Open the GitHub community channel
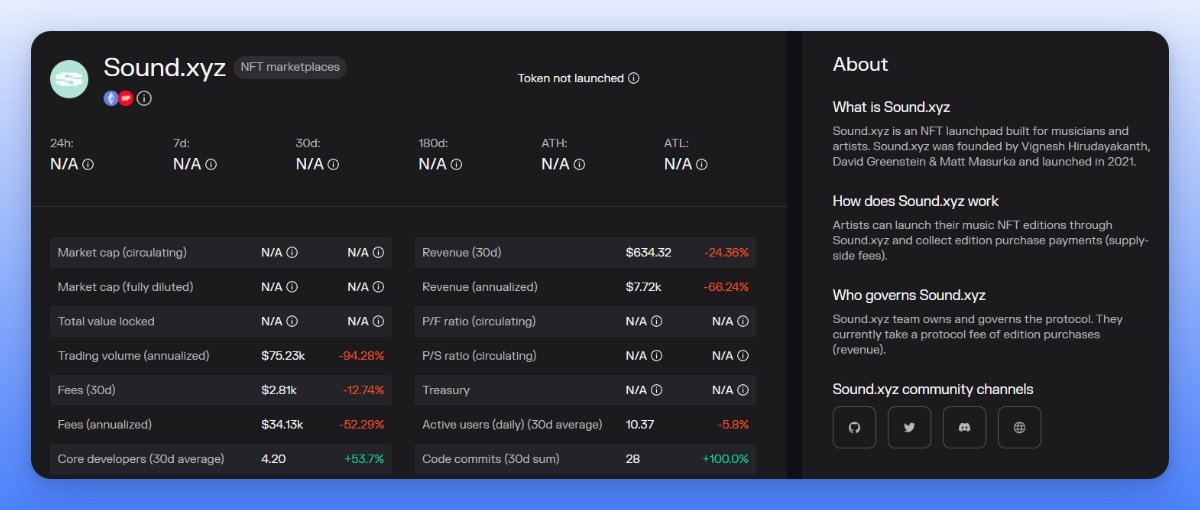This screenshot has height=510, width=1200. (x=854, y=427)
